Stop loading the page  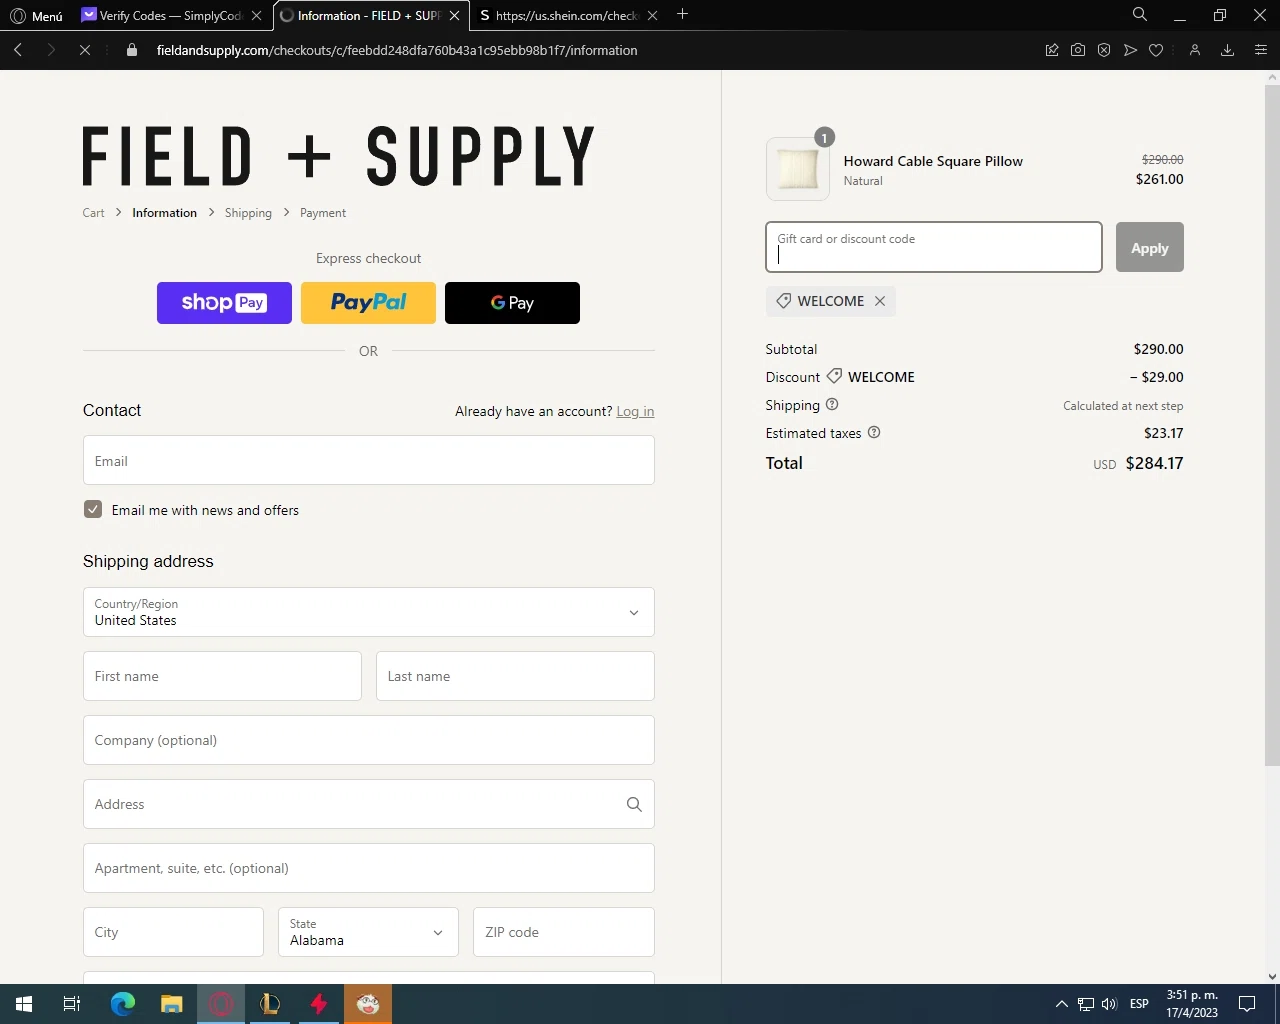pos(85,50)
